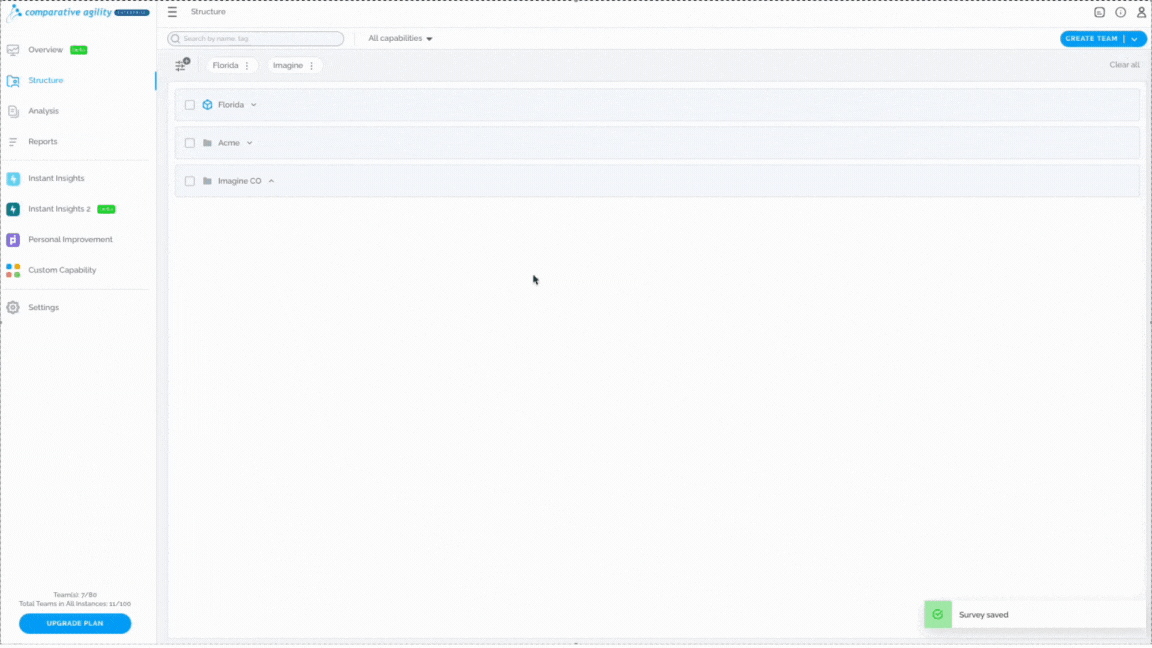The image size is (1152, 648).
Task: Click the Structure sidebar icon
Action: pyautogui.click(x=13, y=81)
